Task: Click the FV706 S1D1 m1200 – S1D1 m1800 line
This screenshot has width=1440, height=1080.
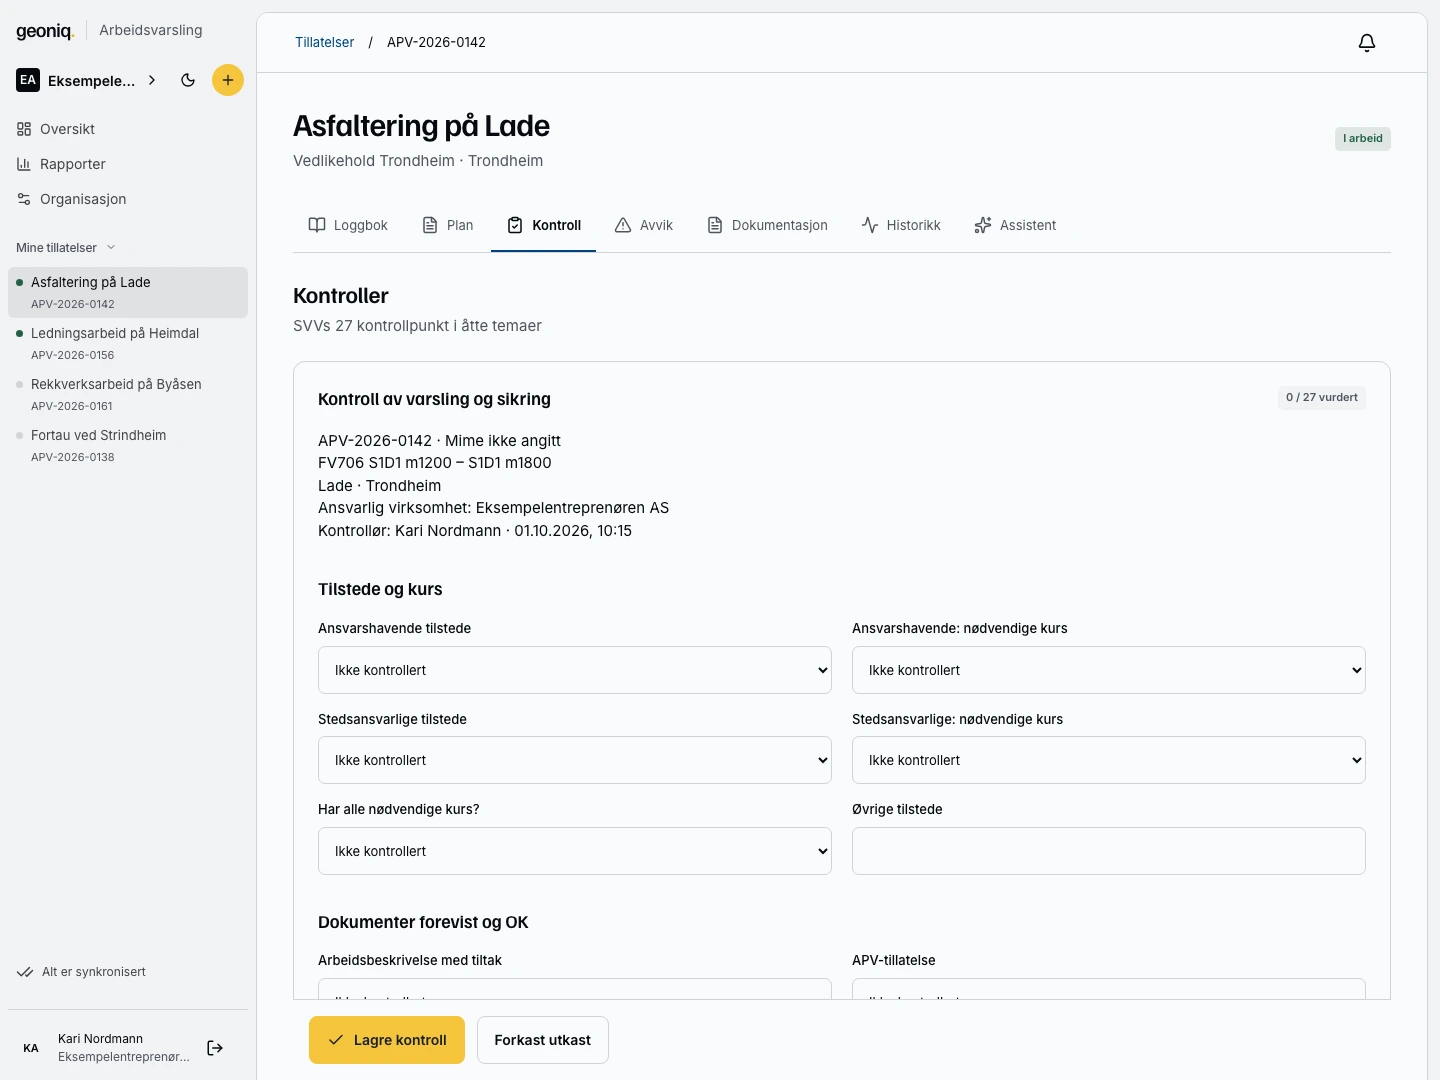Action: (435, 462)
